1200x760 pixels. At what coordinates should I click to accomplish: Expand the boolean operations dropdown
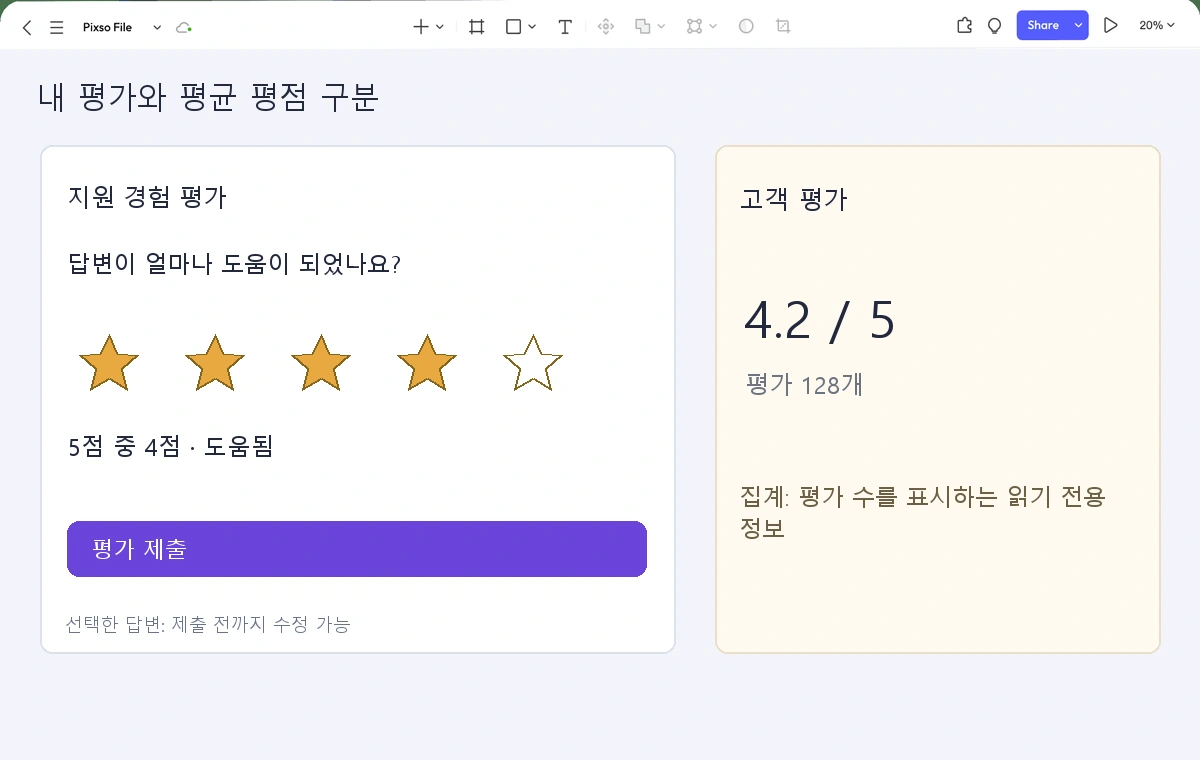pyautogui.click(x=662, y=27)
